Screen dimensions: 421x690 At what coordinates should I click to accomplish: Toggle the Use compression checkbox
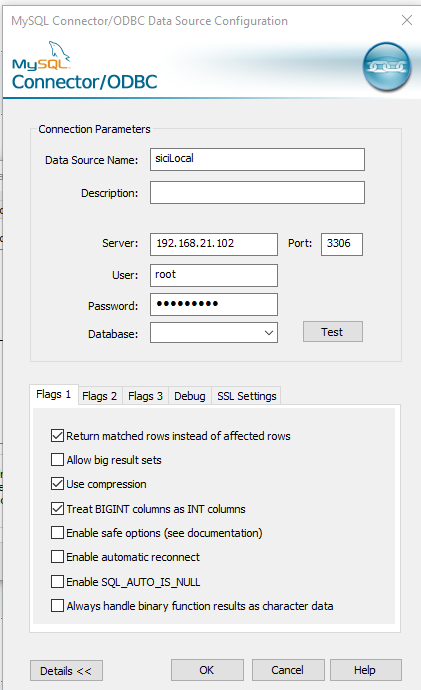tap(57, 484)
